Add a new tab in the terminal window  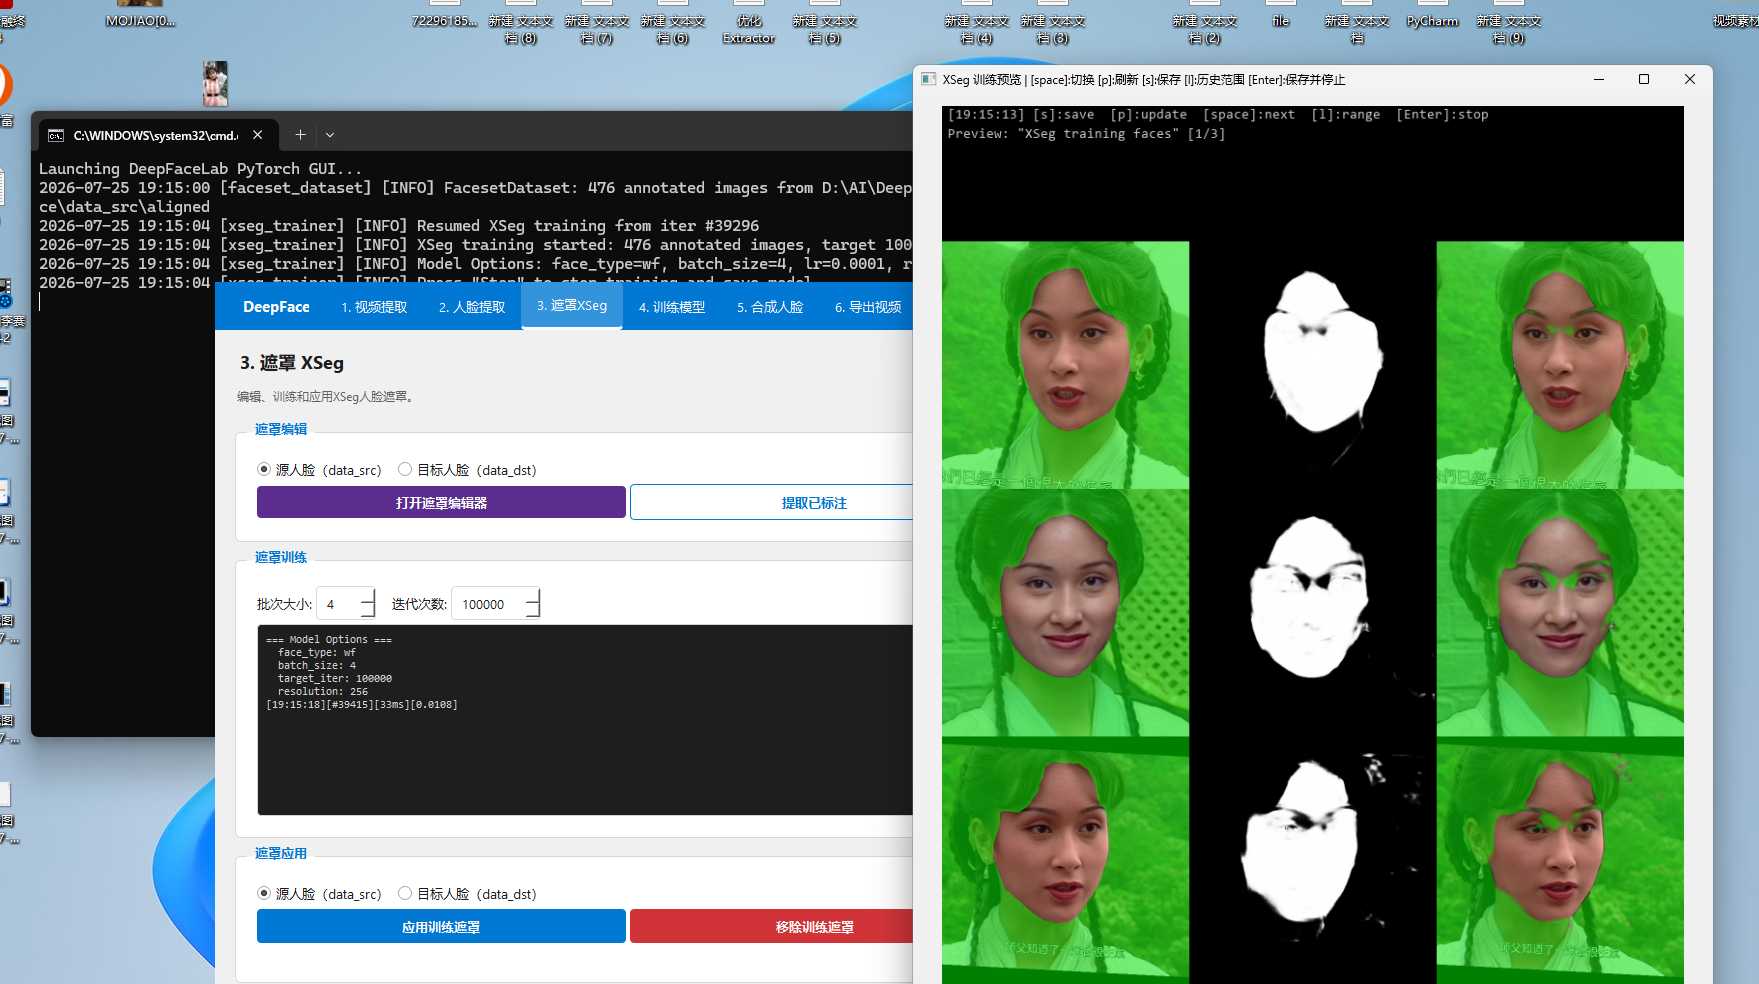click(x=300, y=134)
